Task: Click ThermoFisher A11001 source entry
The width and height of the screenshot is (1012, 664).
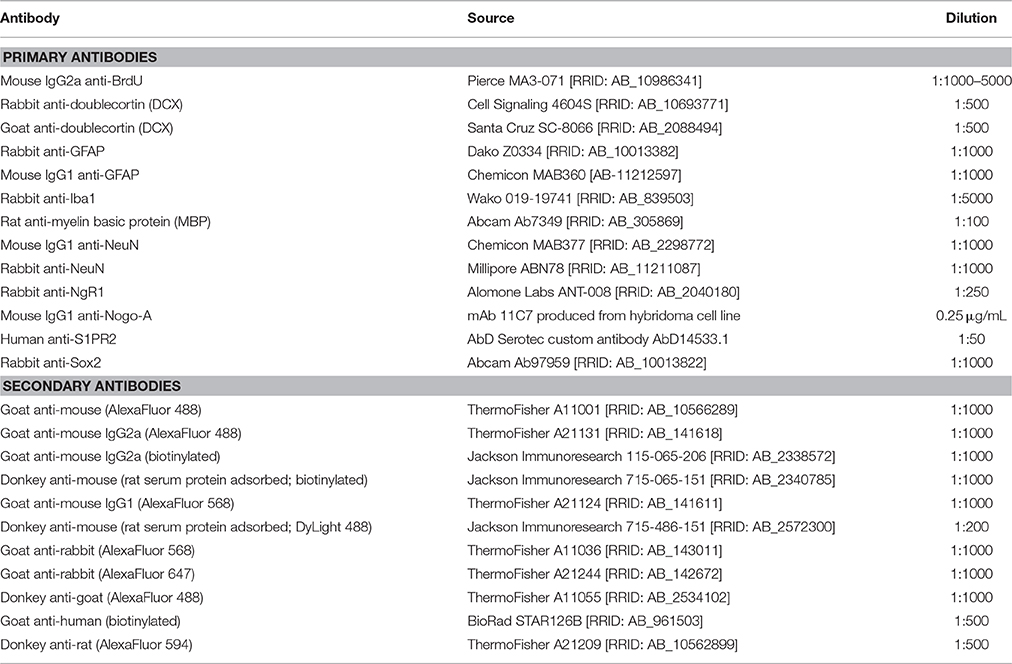Action: pyautogui.click(x=602, y=410)
